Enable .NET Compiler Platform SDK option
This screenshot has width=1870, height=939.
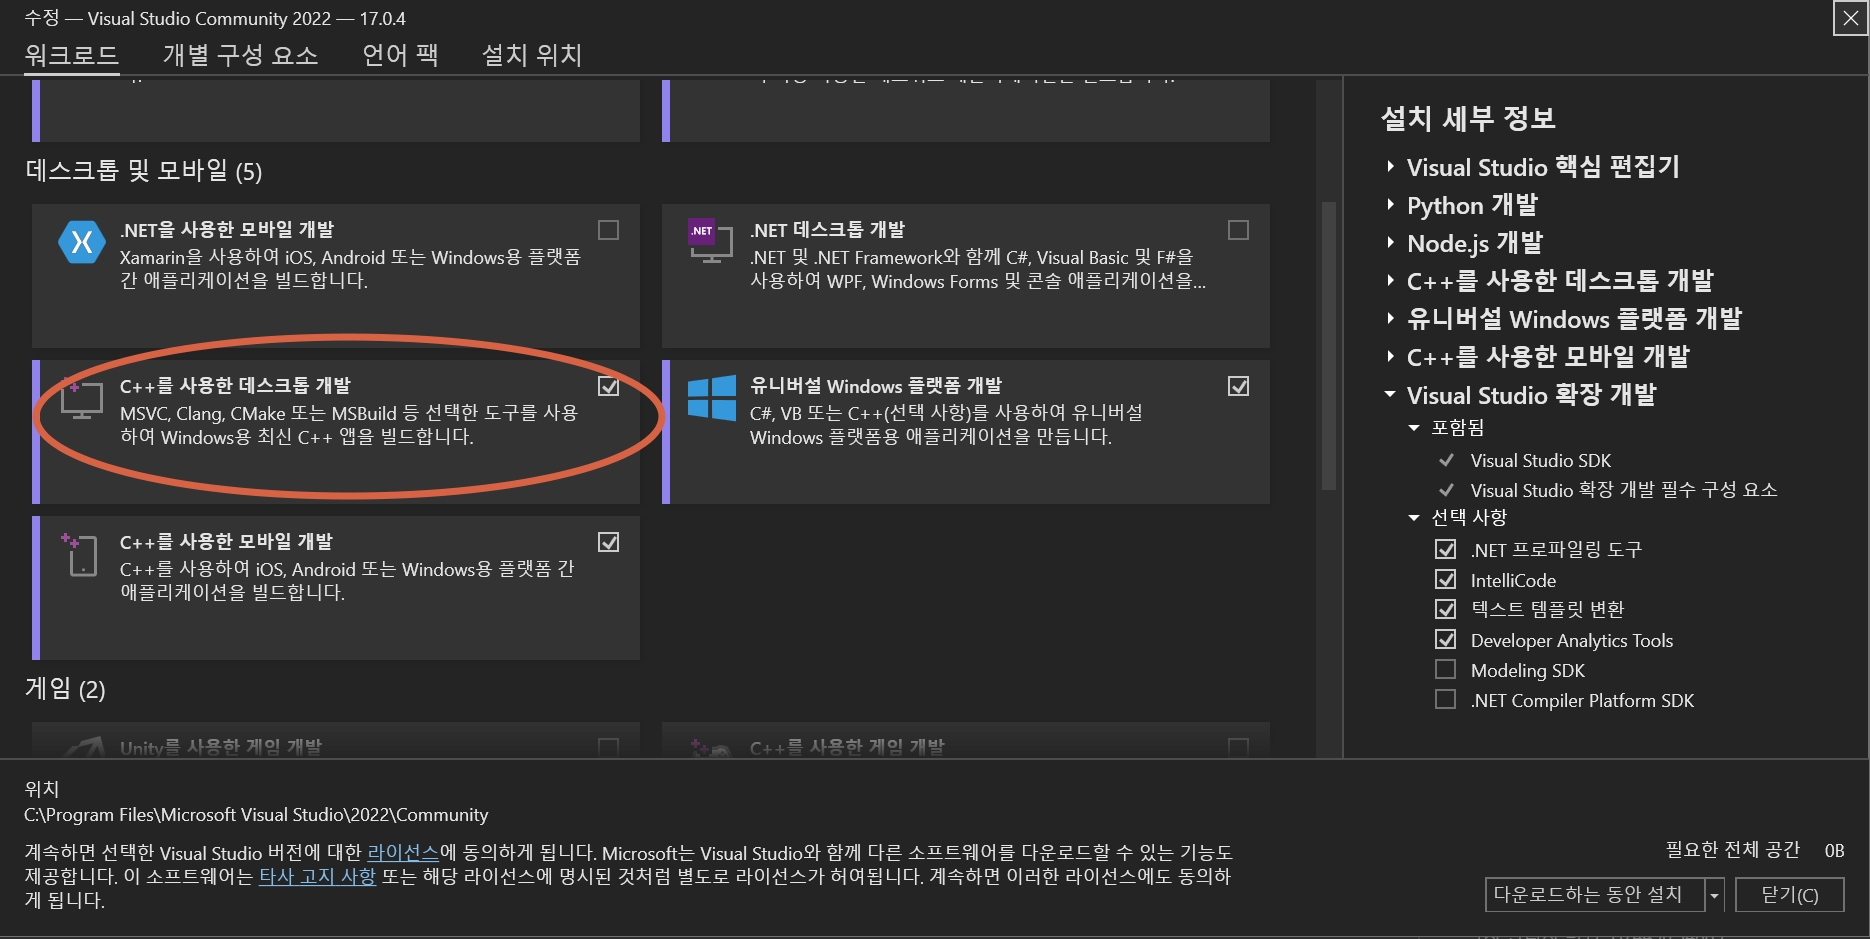pyautogui.click(x=1445, y=699)
